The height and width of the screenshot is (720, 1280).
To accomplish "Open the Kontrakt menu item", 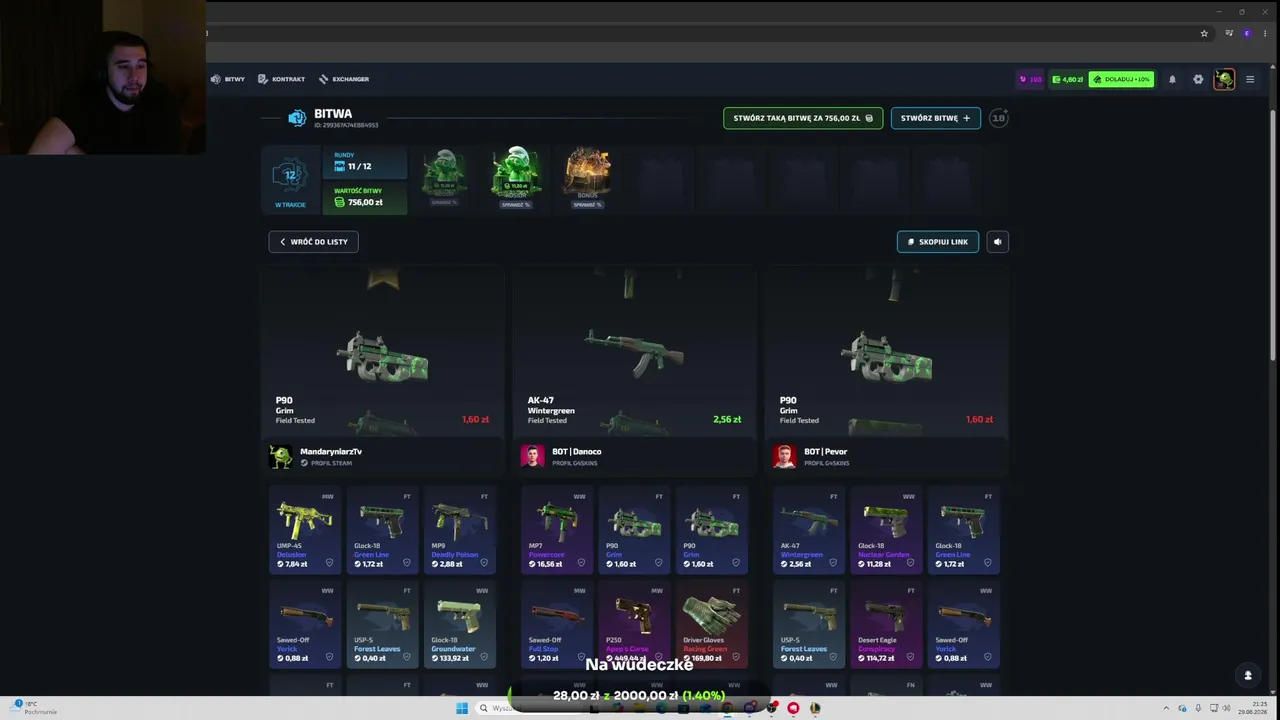I will point(281,79).
